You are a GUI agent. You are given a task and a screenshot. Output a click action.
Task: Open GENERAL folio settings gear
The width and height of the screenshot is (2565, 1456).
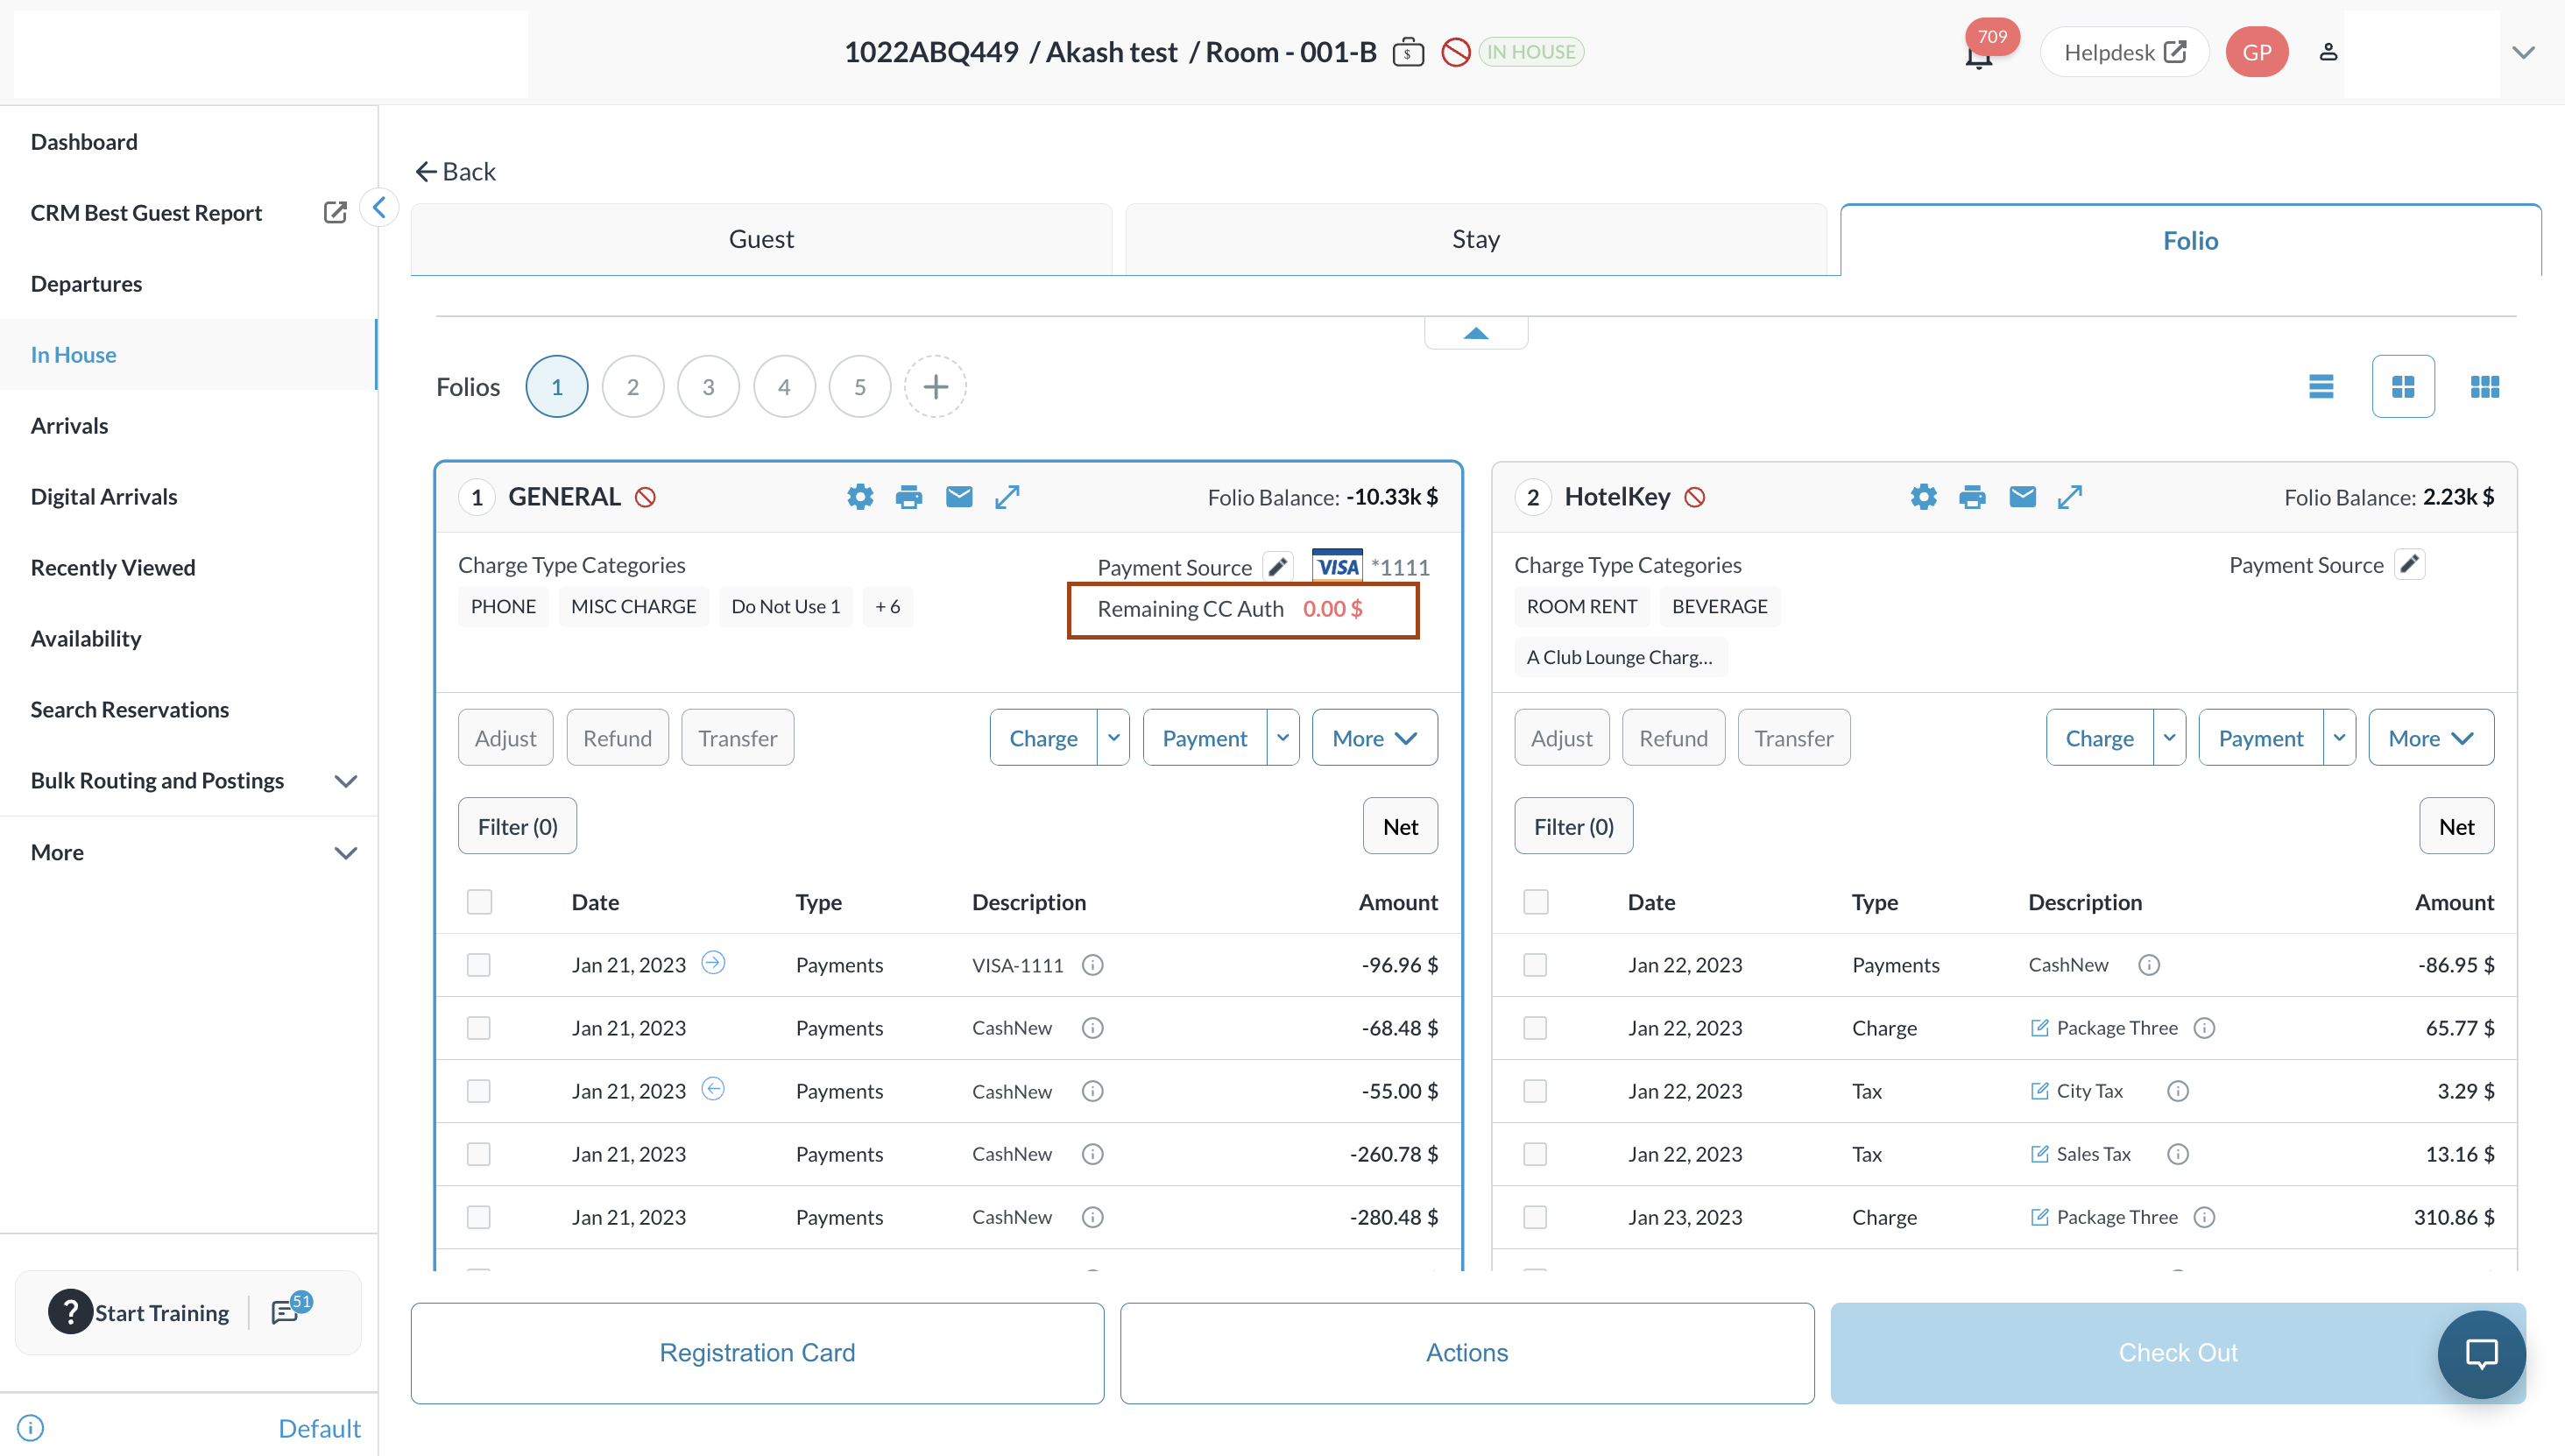pyautogui.click(x=860, y=497)
